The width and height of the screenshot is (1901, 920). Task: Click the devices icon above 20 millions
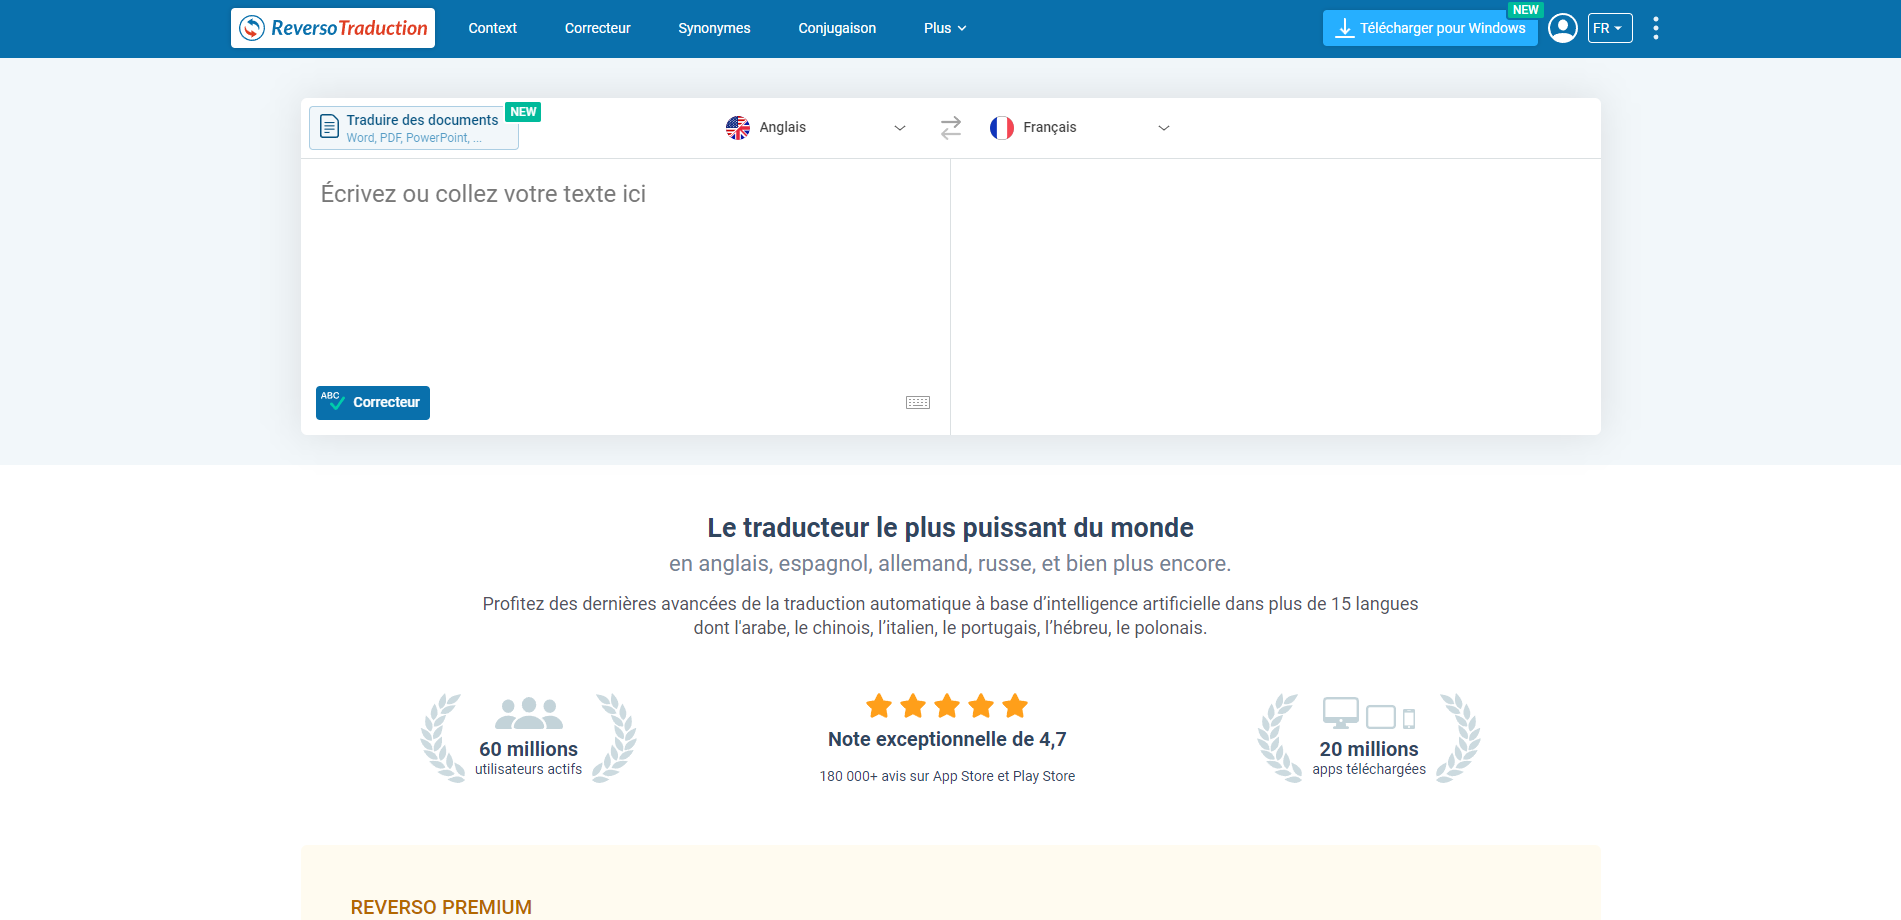click(1369, 713)
